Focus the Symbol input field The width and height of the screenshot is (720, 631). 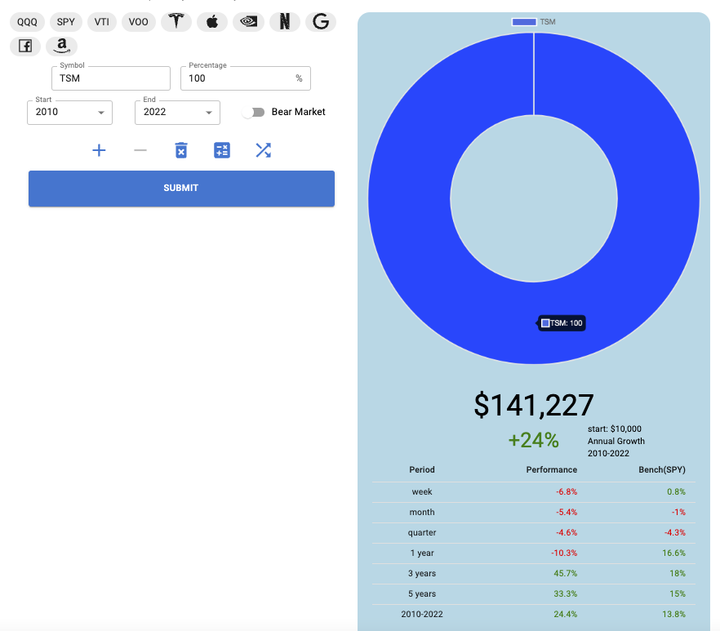[111, 78]
